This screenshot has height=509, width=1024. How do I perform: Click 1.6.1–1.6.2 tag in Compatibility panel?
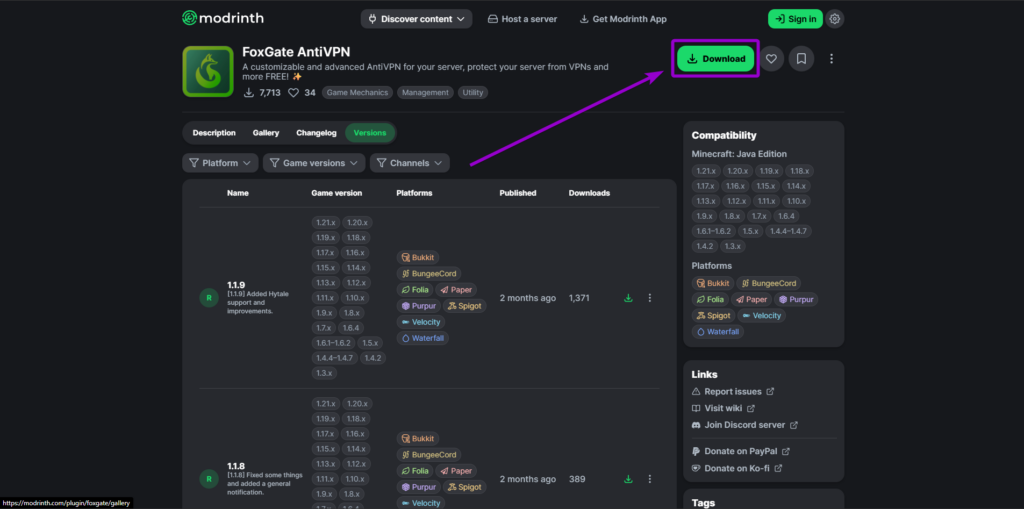[714, 231]
